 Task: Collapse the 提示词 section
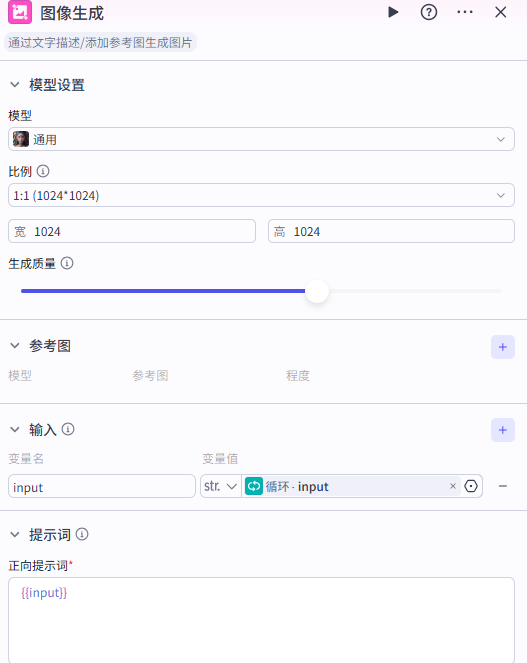coord(15,535)
